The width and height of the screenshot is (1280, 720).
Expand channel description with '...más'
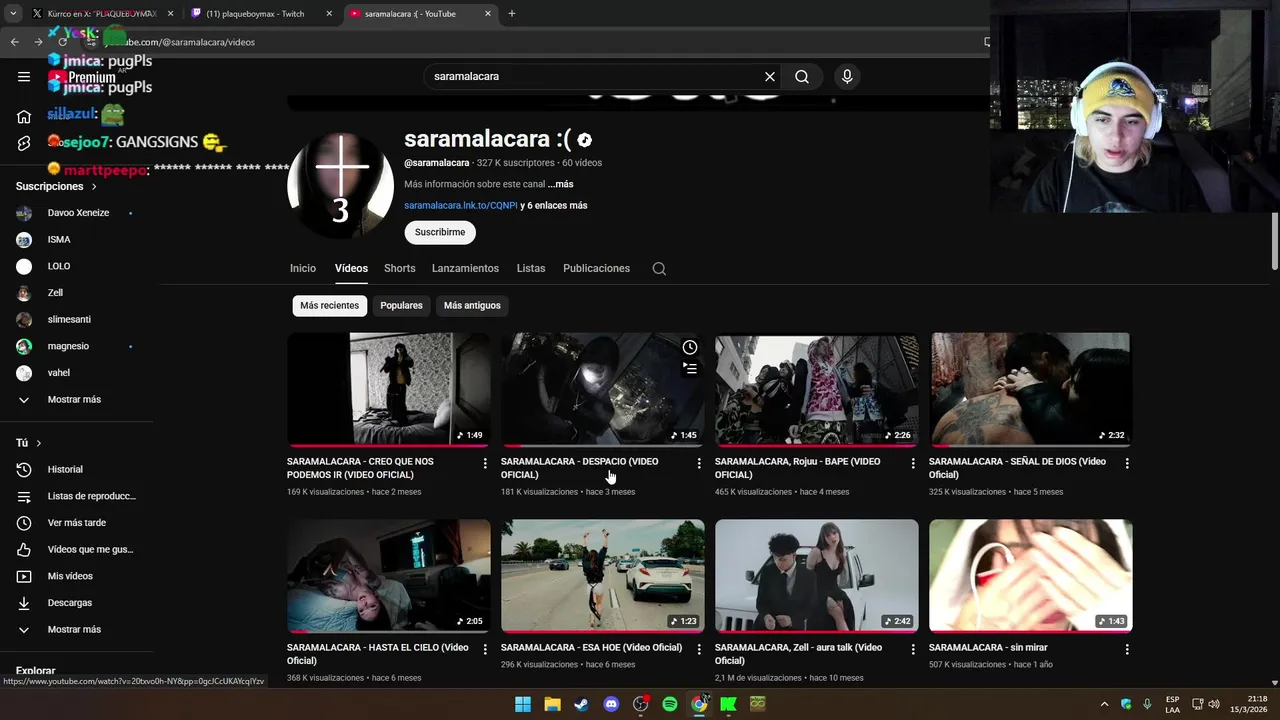click(x=560, y=184)
